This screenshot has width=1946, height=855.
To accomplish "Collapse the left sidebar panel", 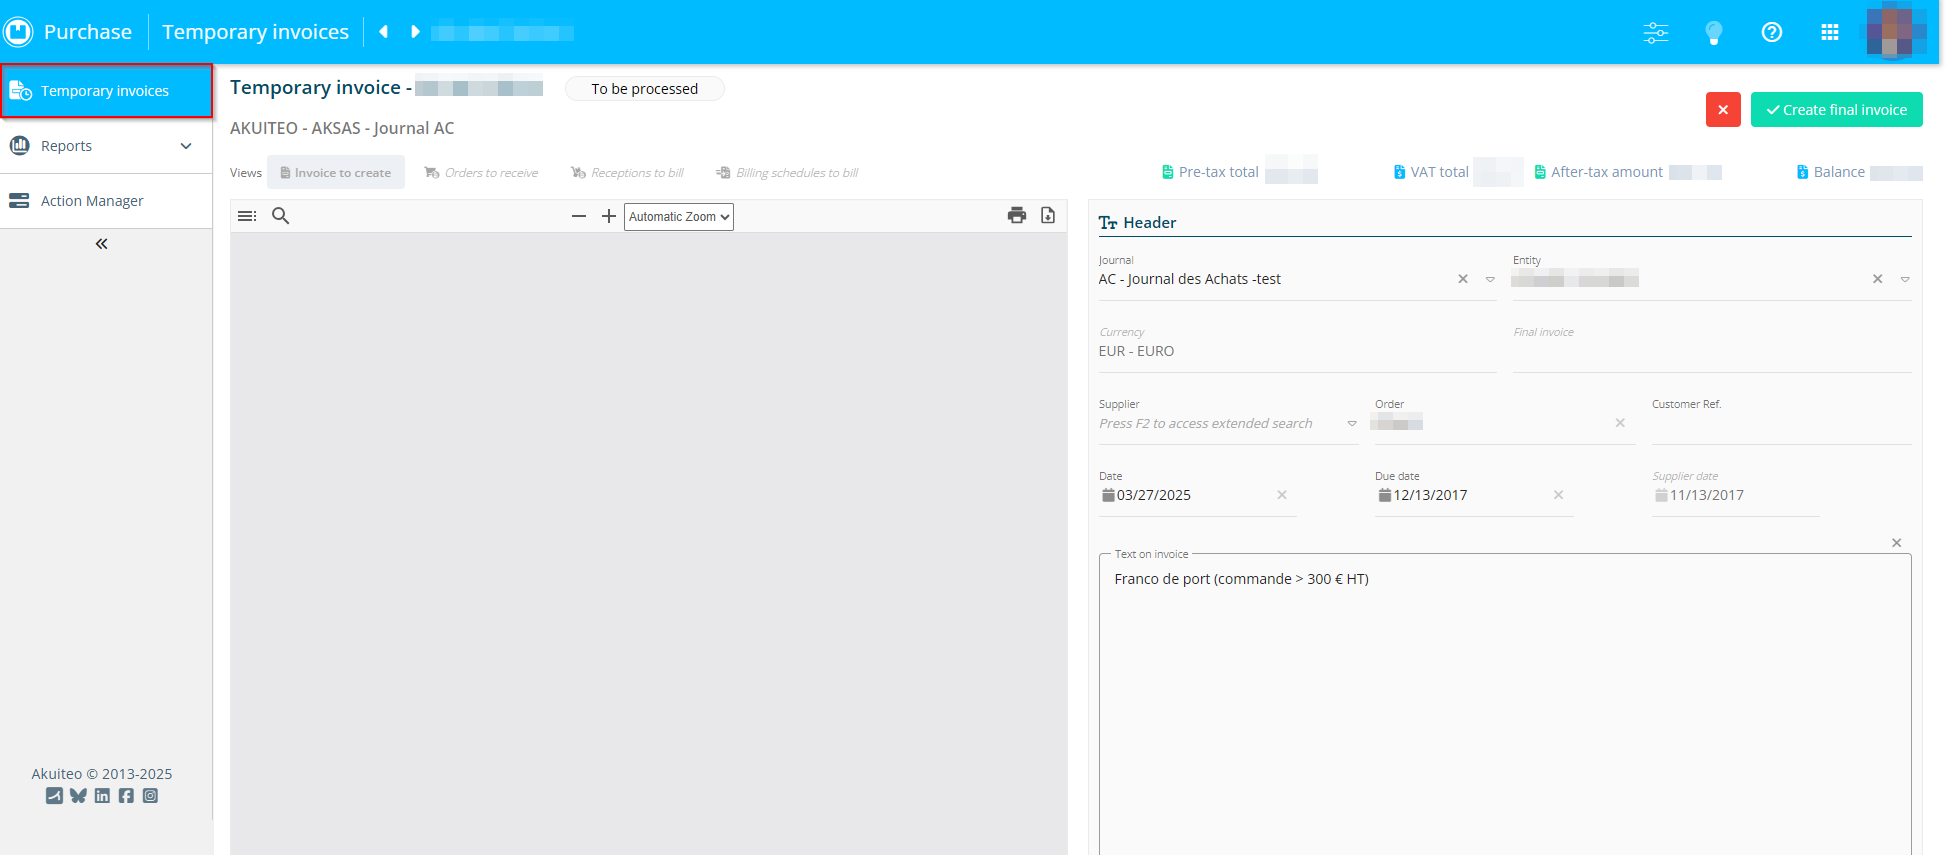I will tap(101, 244).
